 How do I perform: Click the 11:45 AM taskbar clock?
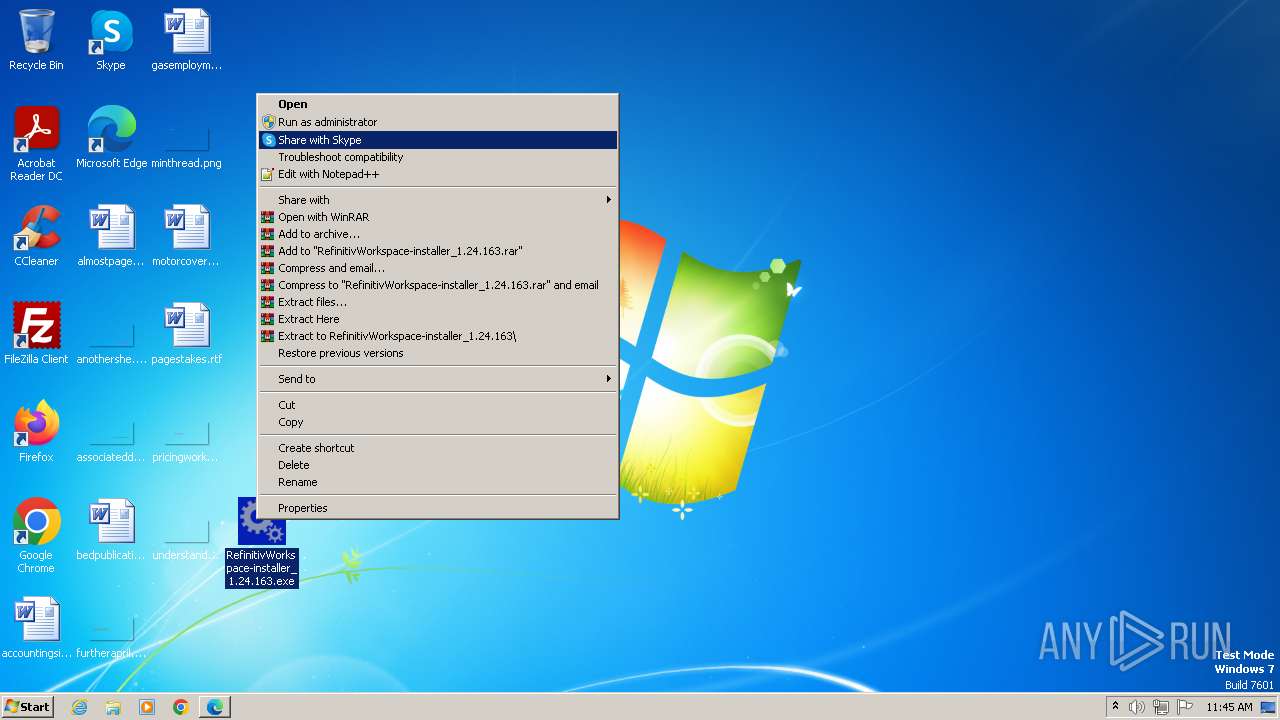pos(1229,707)
